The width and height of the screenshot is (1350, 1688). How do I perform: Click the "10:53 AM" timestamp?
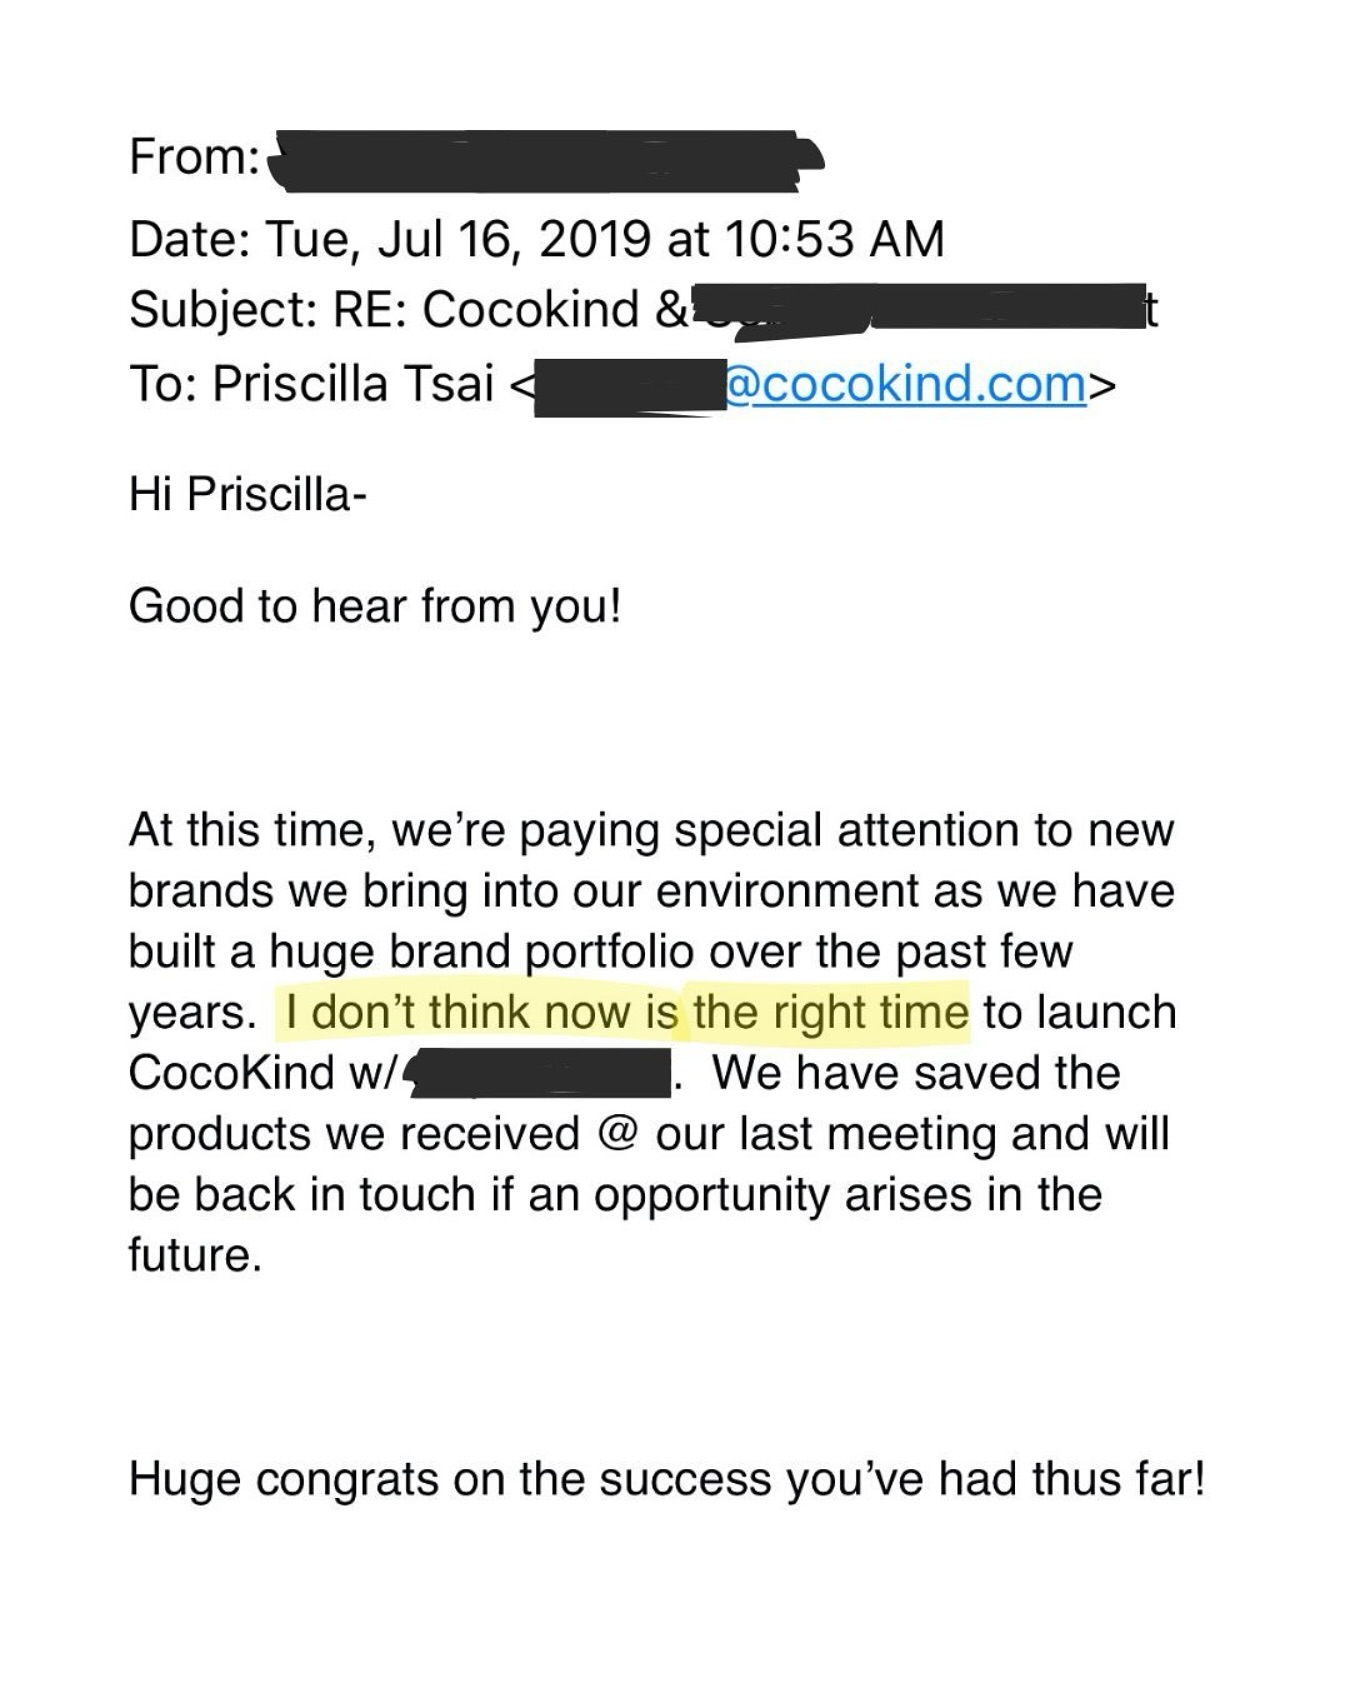point(833,239)
